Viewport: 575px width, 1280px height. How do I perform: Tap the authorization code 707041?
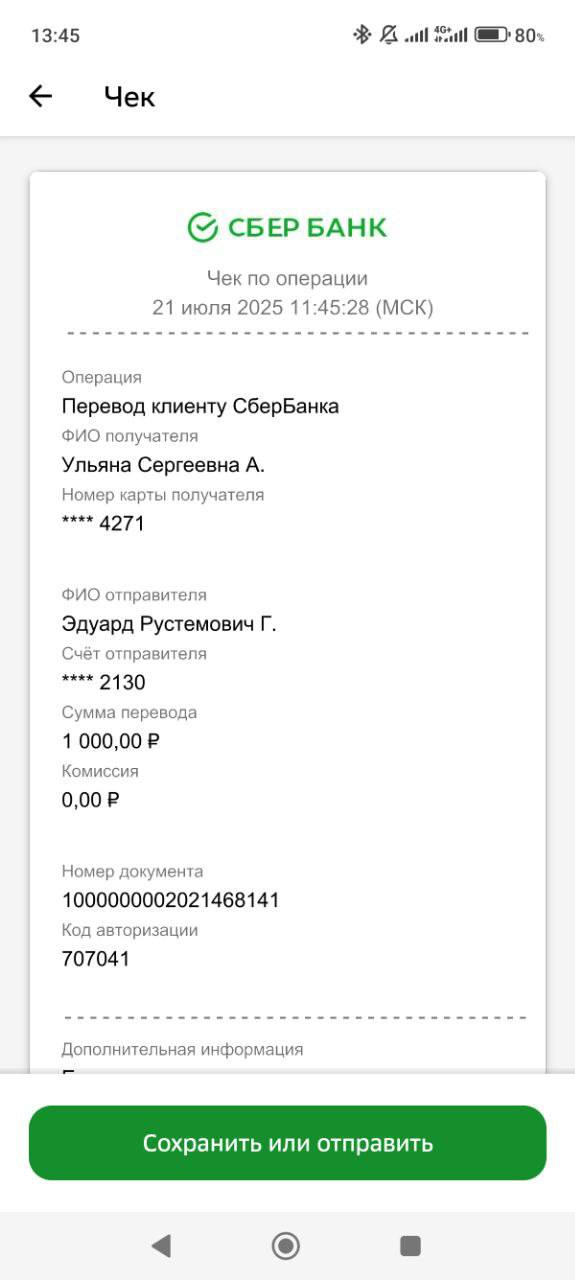click(96, 959)
